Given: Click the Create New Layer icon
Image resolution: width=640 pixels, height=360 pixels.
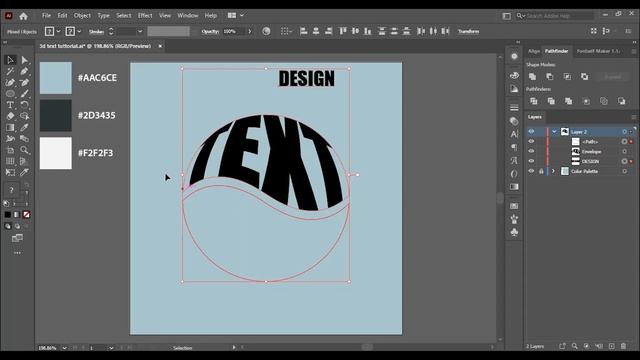Looking at the screenshot, I should pyautogui.click(x=611, y=346).
